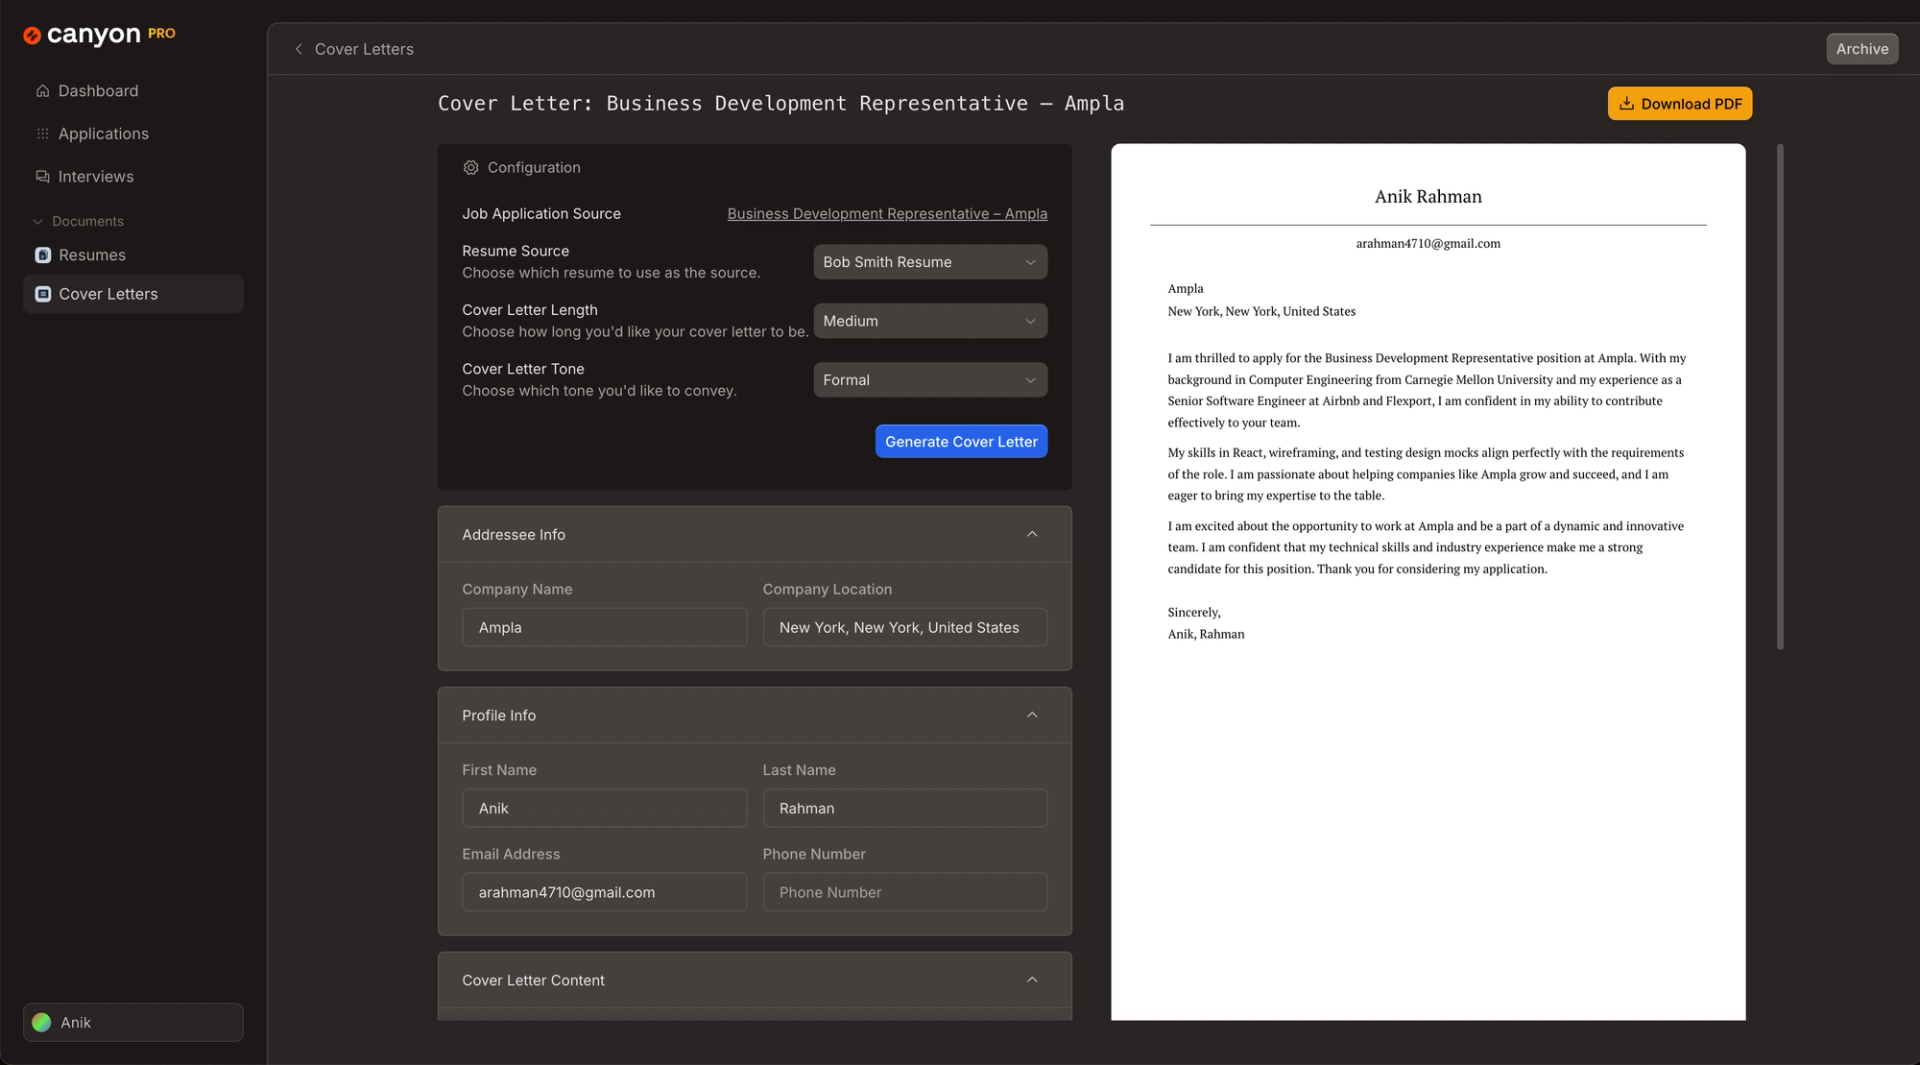Select Cover Letters in the sidebar
Image resolution: width=1920 pixels, height=1065 pixels.
click(133, 294)
